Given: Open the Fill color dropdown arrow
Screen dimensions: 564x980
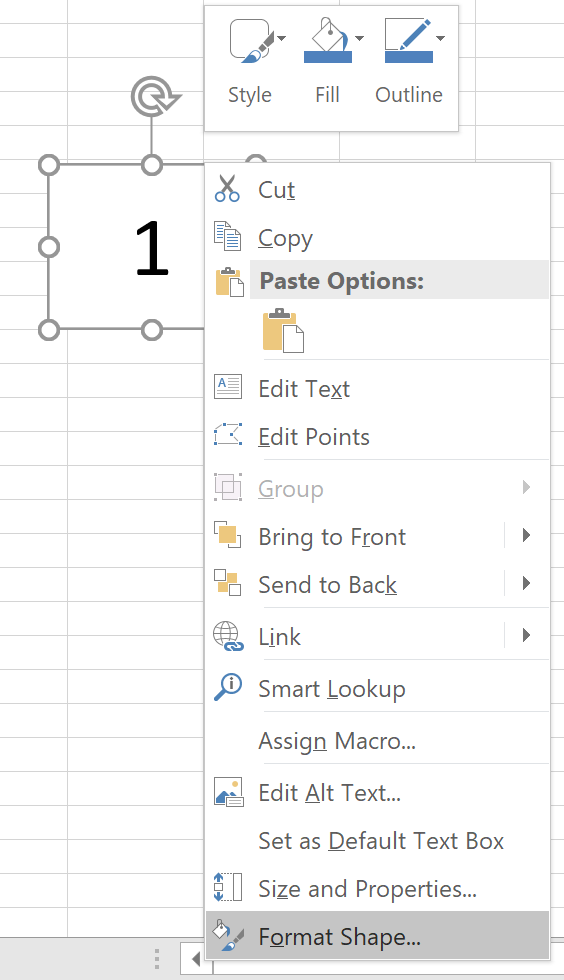Looking at the screenshot, I should pos(359,39).
